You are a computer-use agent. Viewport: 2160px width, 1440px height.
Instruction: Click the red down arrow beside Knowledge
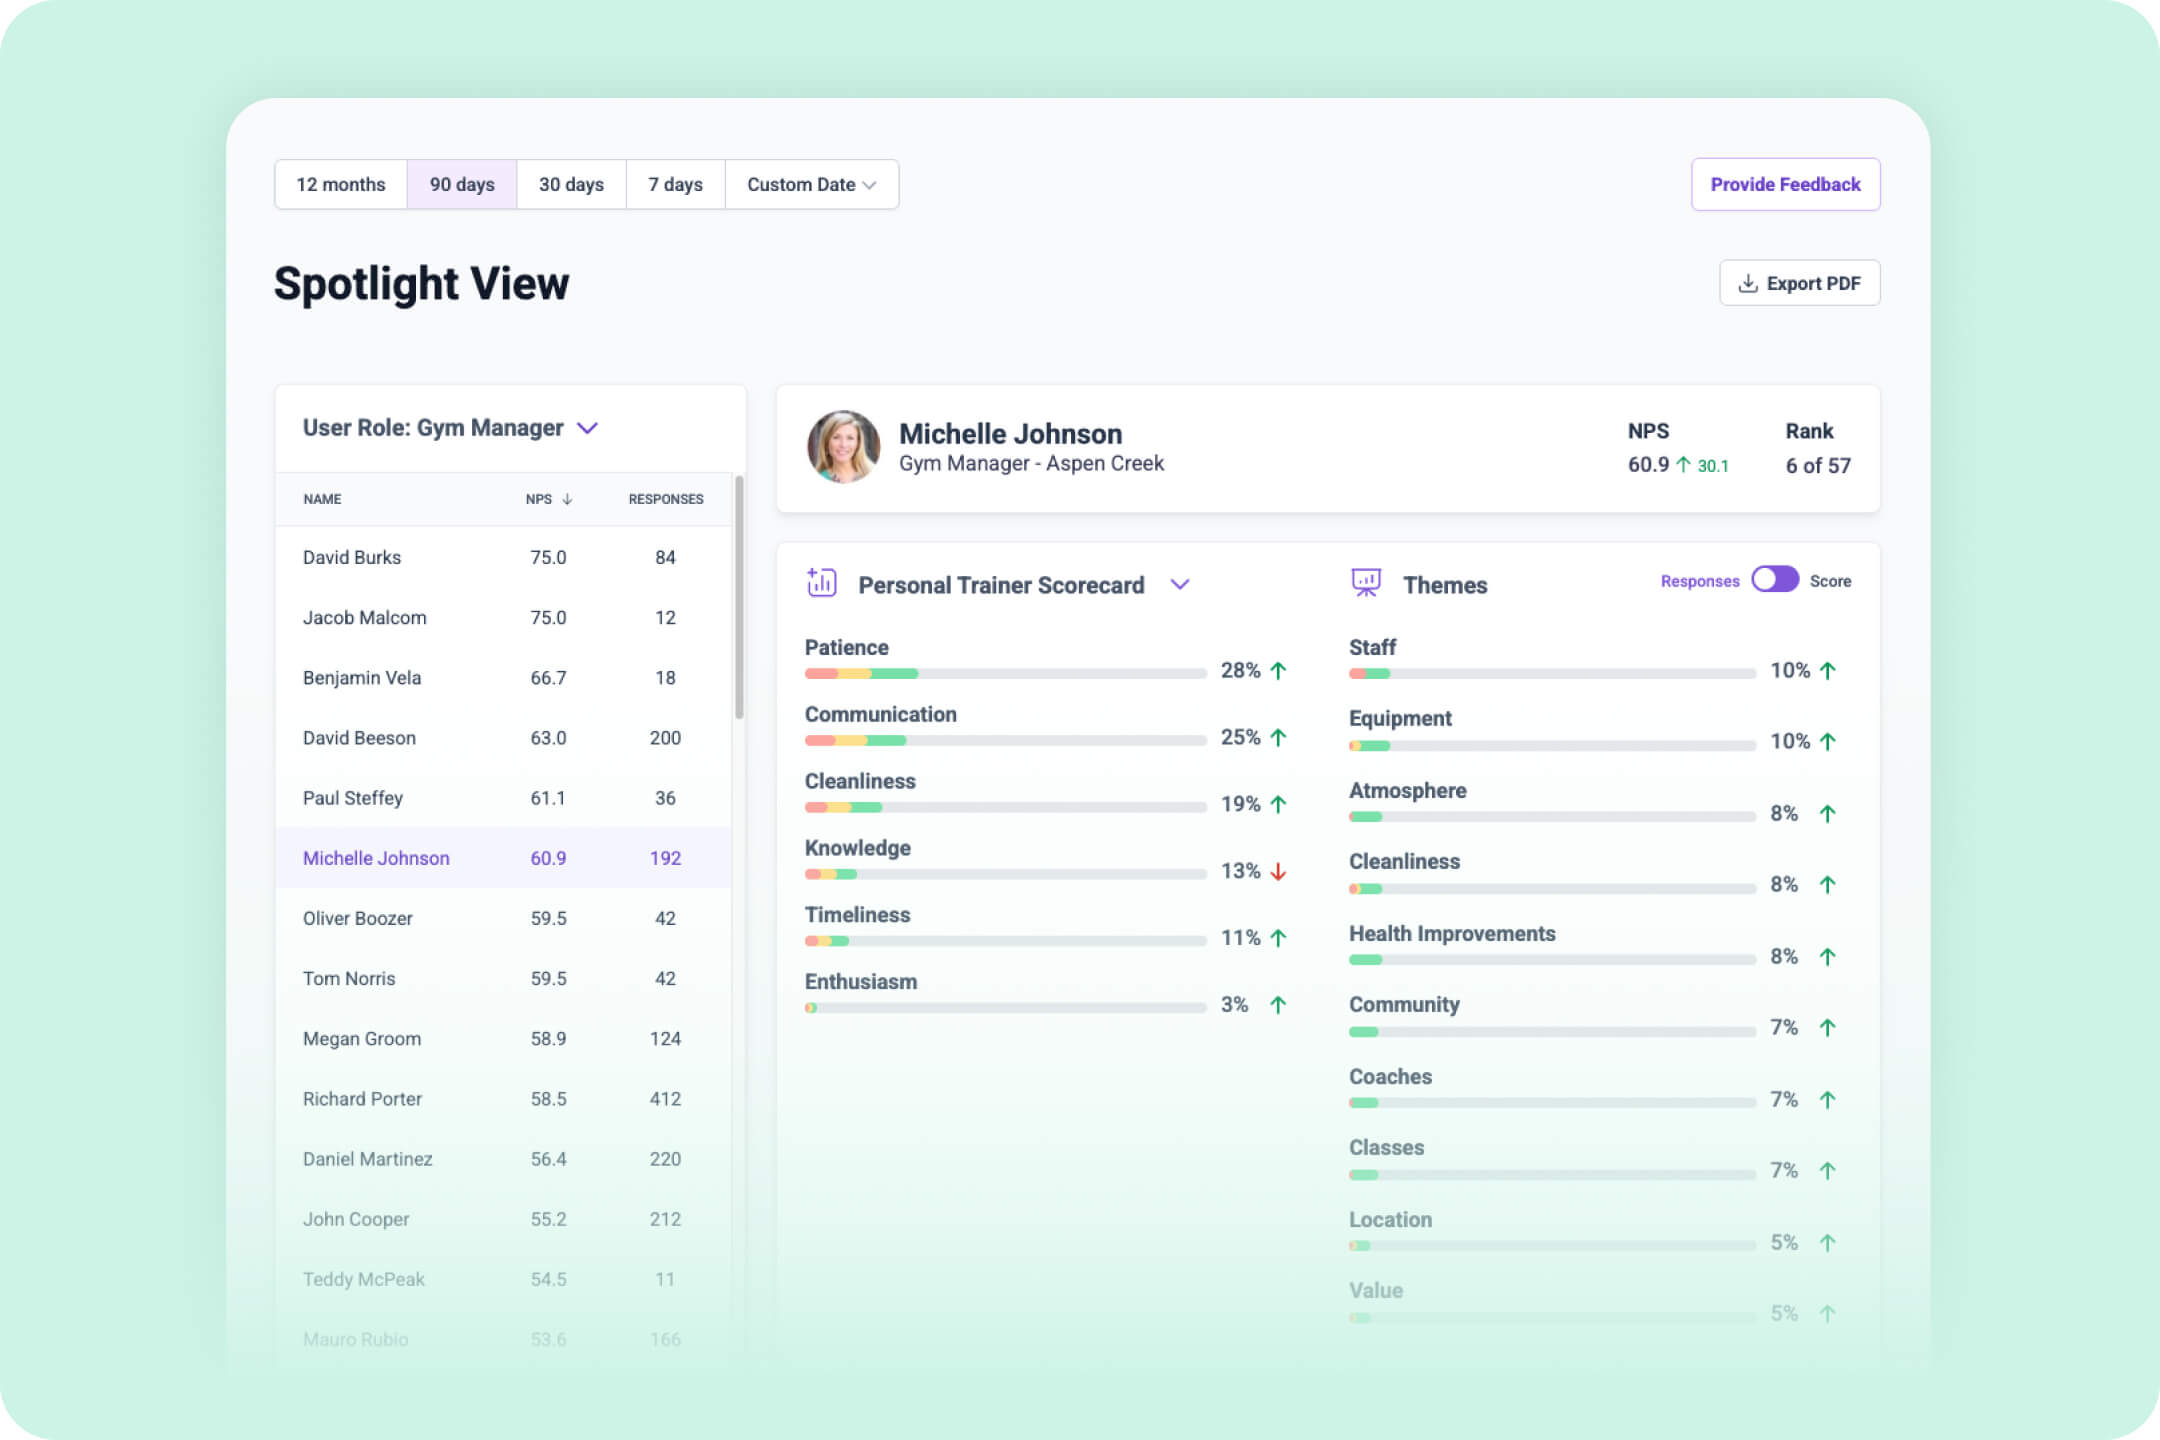(x=1278, y=872)
